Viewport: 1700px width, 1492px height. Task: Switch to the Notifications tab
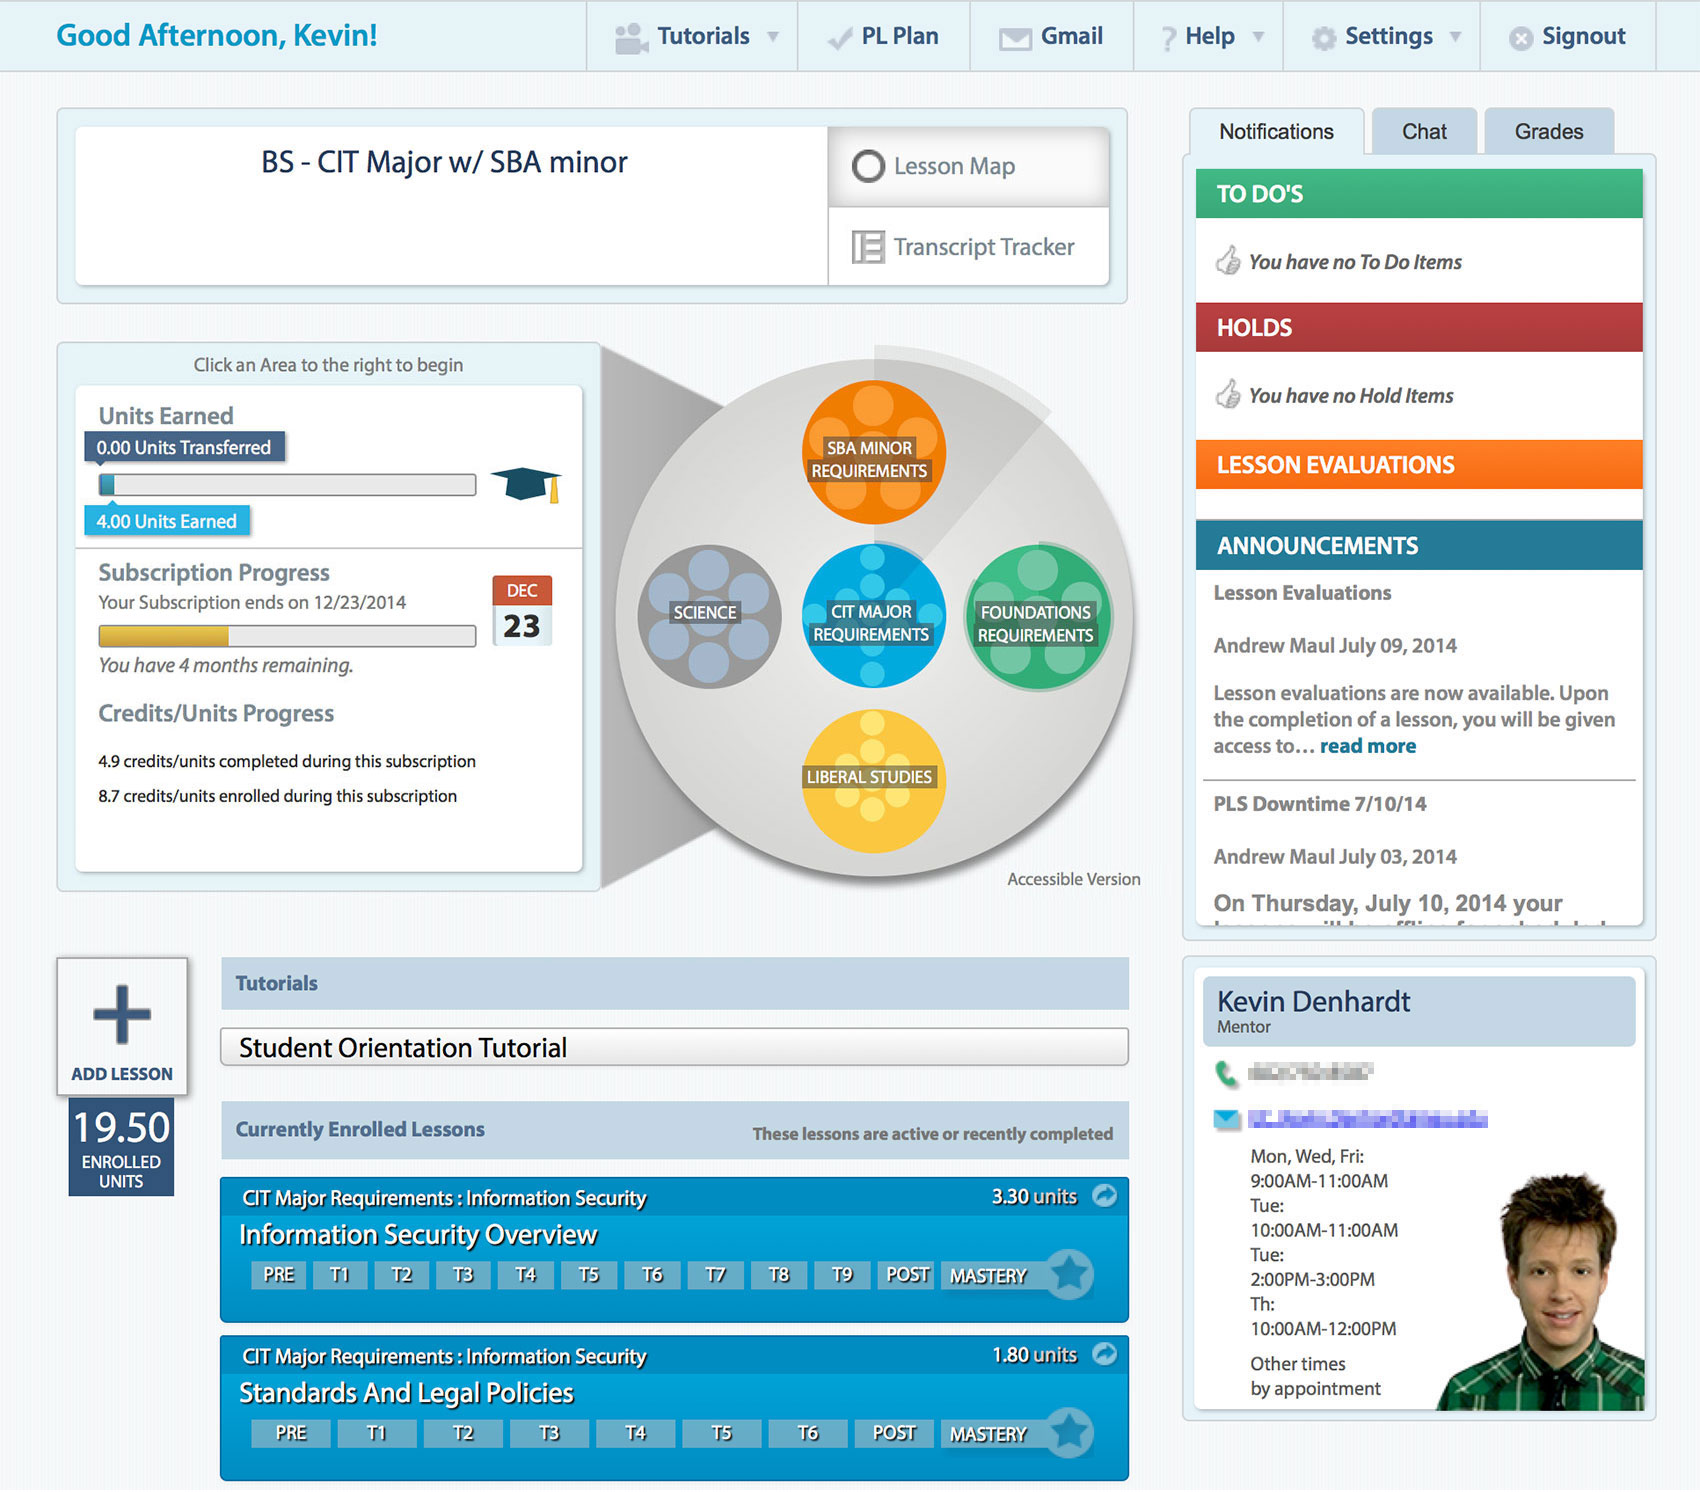click(x=1276, y=131)
